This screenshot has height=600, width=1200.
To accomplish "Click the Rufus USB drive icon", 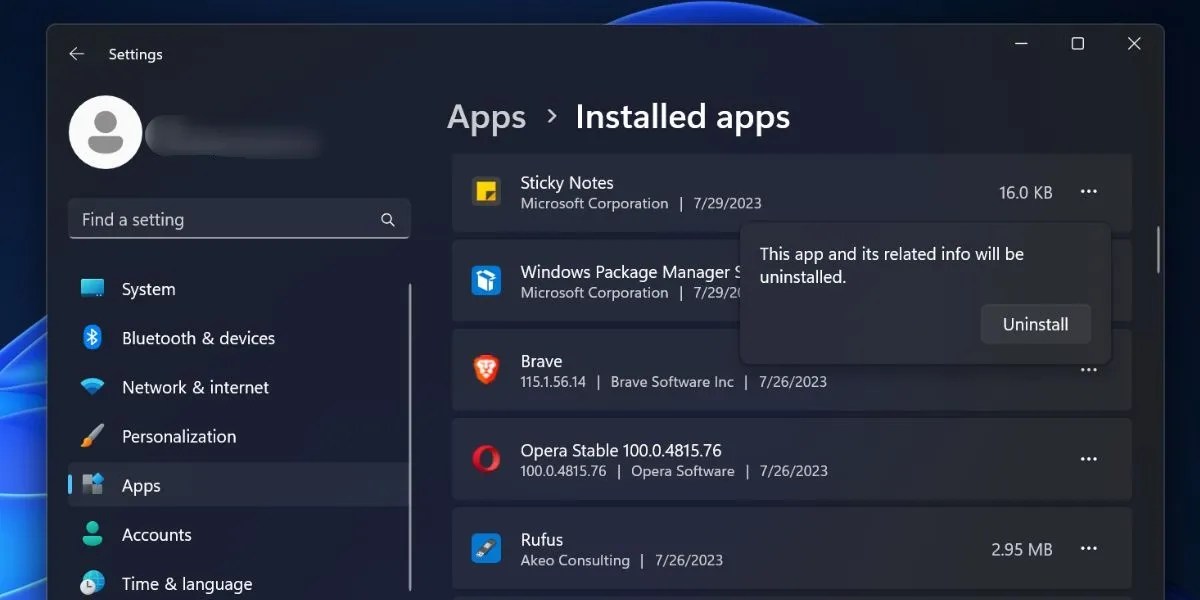I will point(485,549).
